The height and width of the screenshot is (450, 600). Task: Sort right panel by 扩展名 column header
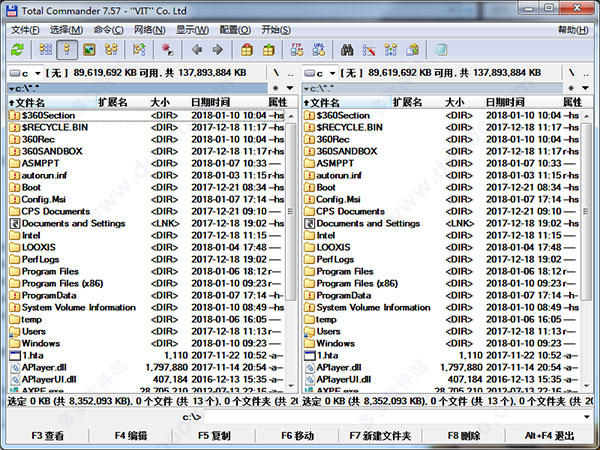tap(408, 102)
